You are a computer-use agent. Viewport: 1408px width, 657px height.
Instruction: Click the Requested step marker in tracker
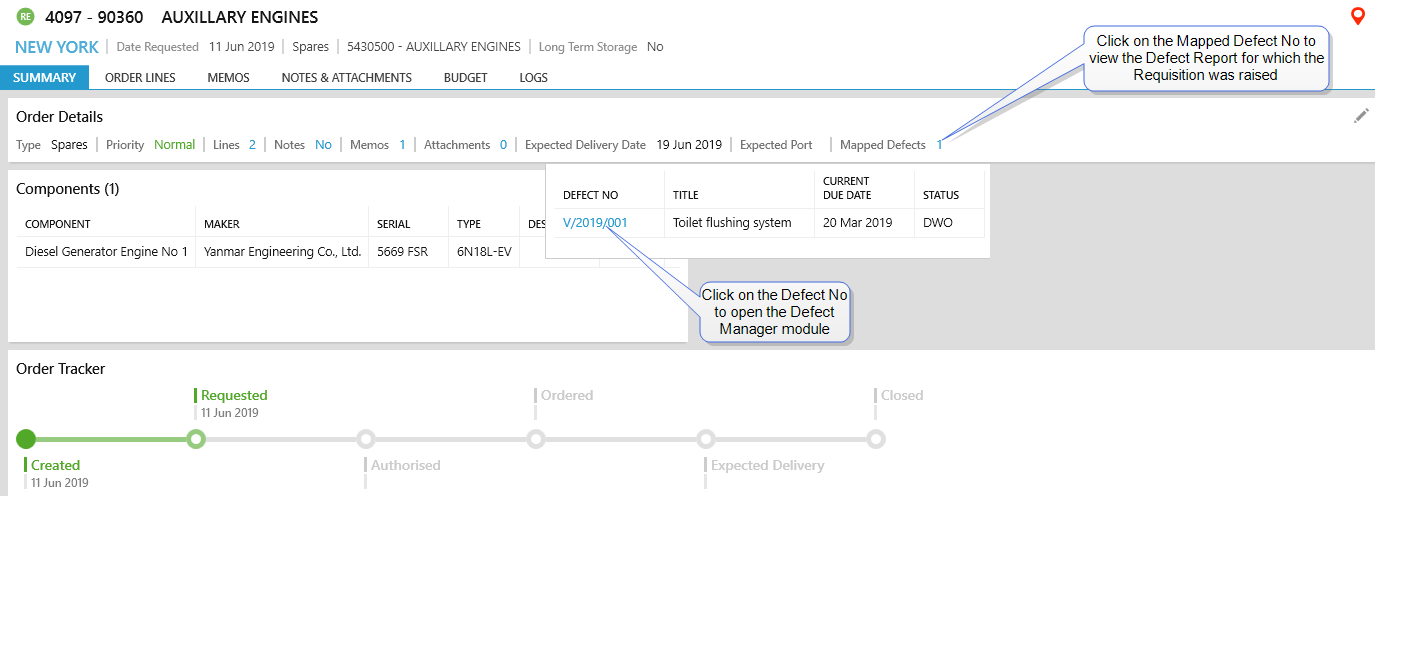(196, 439)
